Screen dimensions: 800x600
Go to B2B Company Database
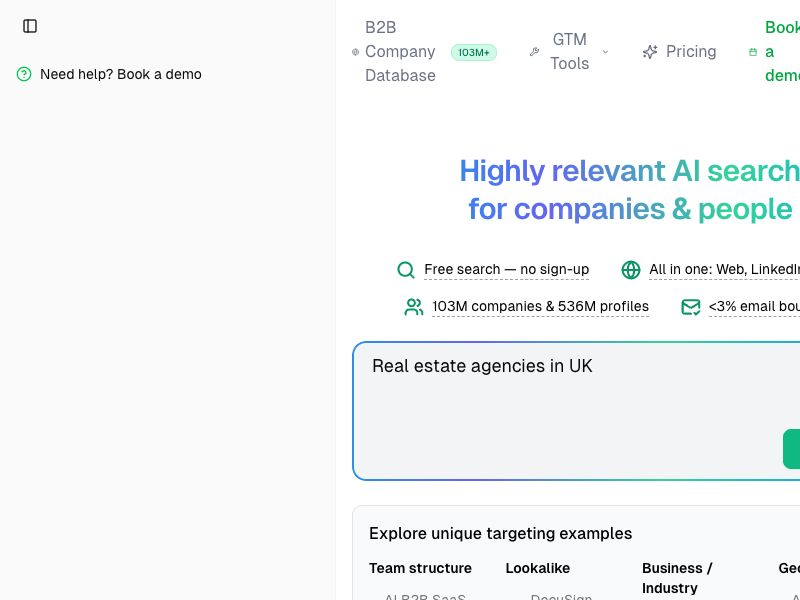point(400,52)
